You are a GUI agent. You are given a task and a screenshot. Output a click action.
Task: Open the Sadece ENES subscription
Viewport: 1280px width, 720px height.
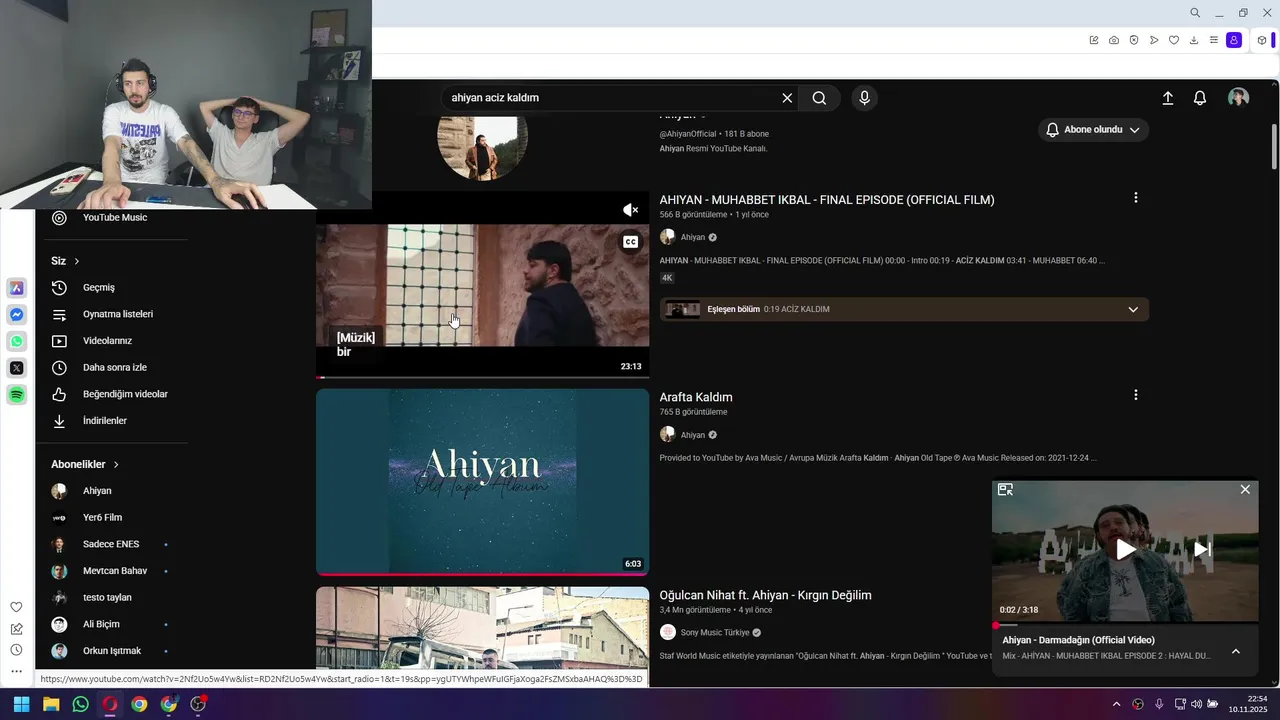coord(111,544)
